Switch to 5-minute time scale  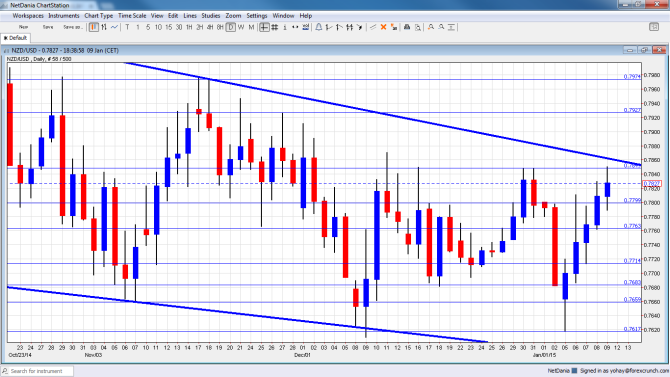pyautogui.click(x=148, y=27)
